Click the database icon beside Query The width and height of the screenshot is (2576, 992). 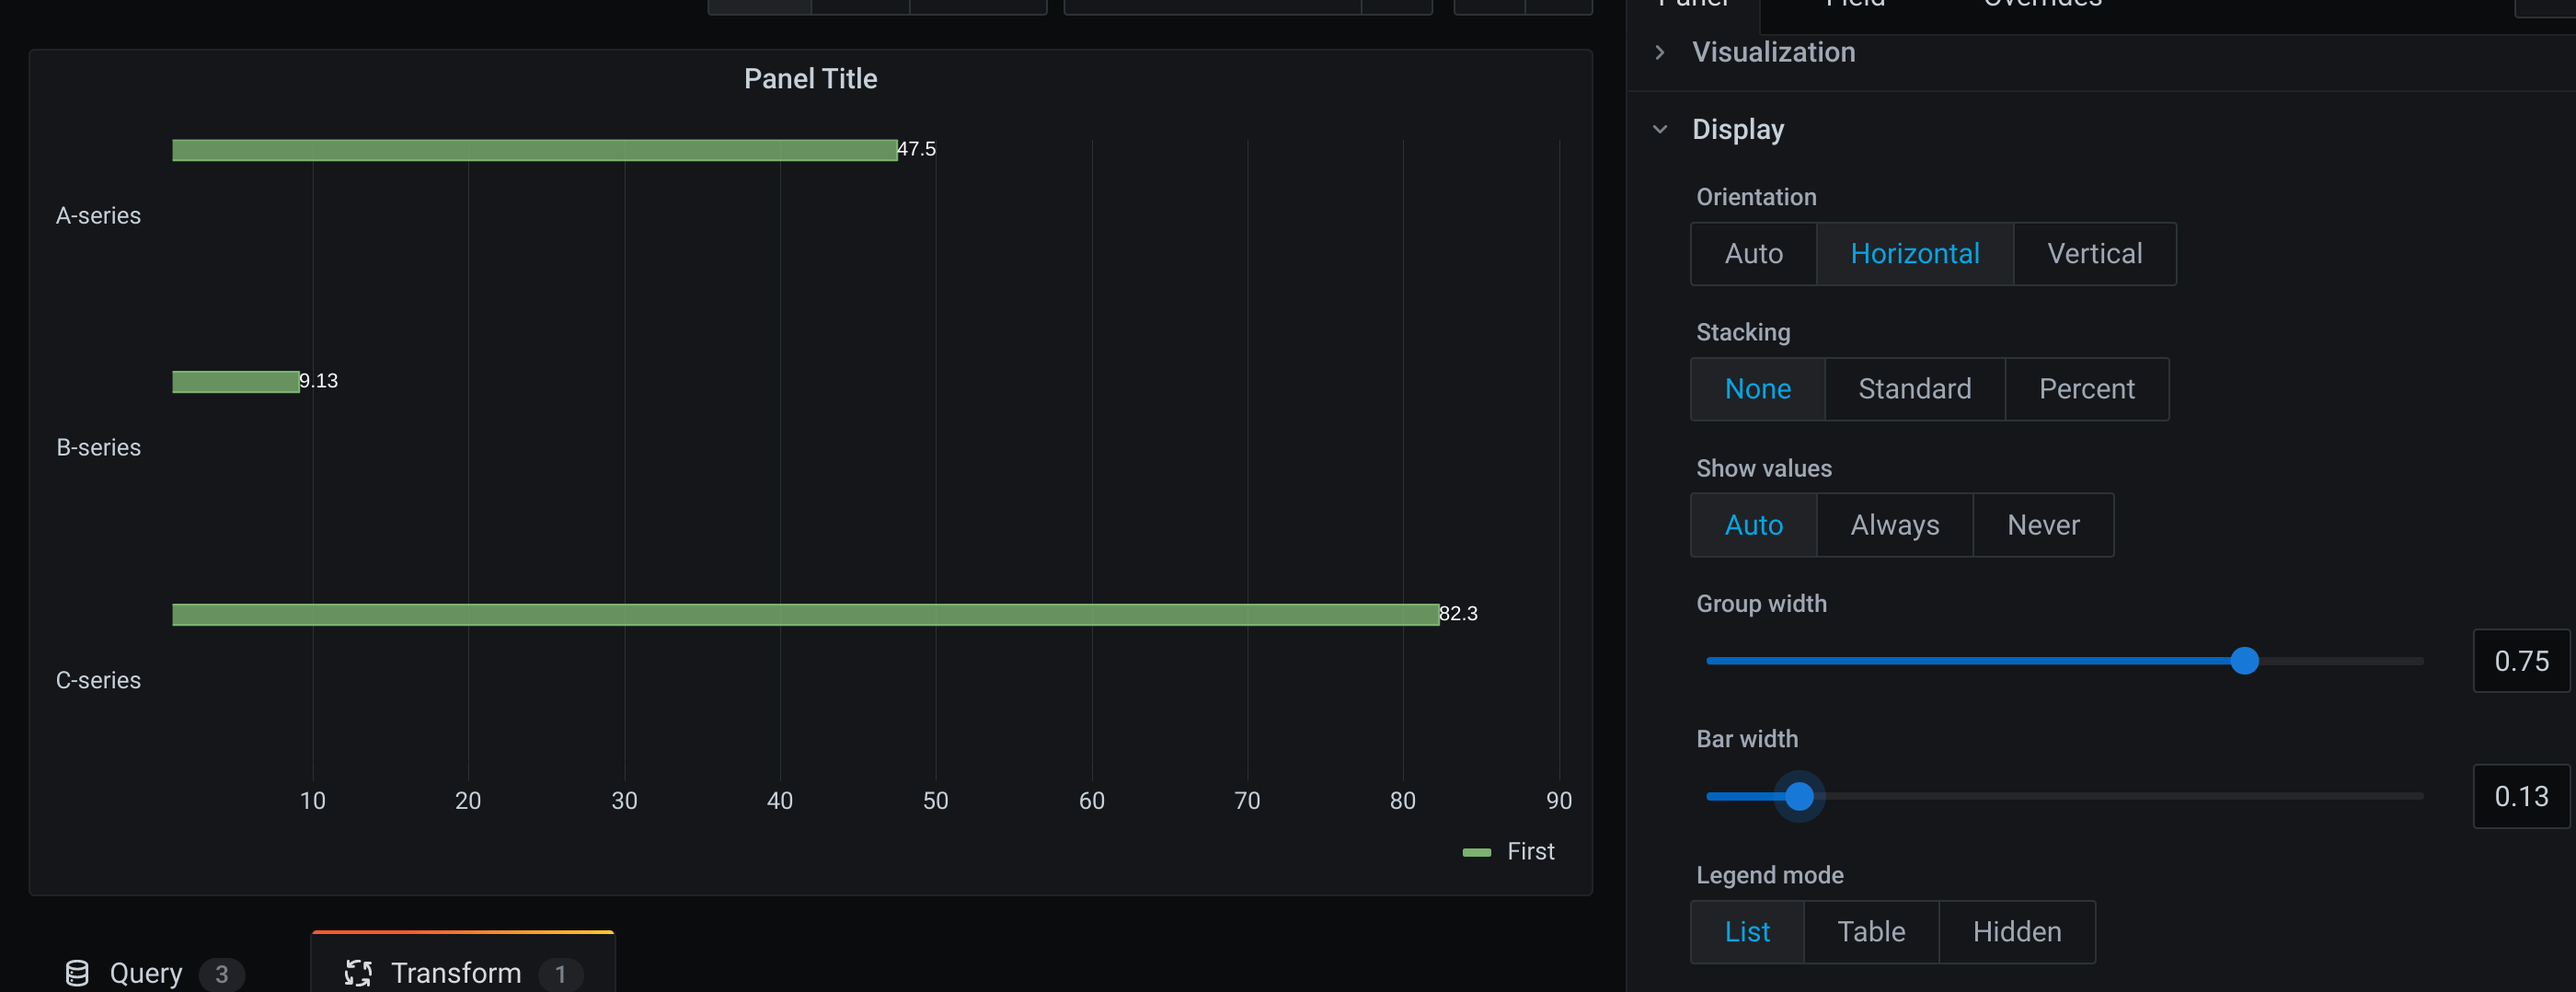(x=77, y=973)
